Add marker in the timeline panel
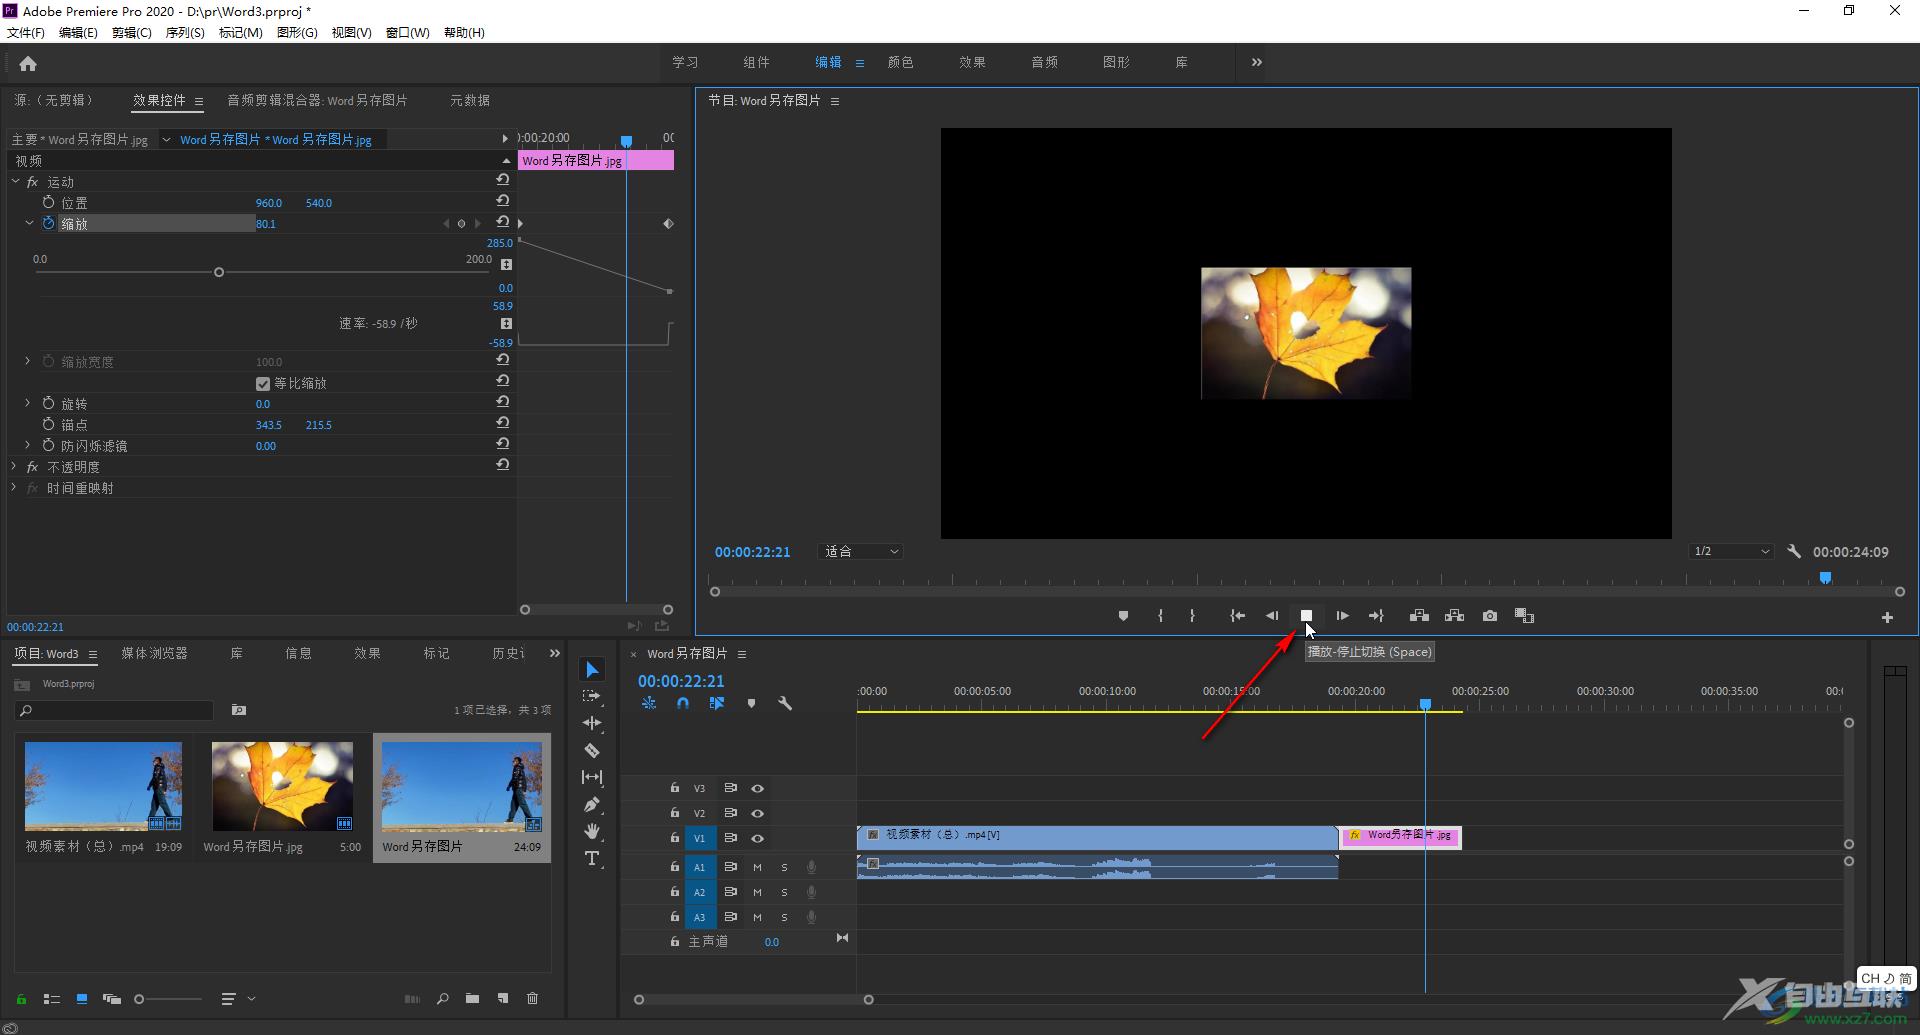The image size is (1920, 1035). [x=751, y=703]
